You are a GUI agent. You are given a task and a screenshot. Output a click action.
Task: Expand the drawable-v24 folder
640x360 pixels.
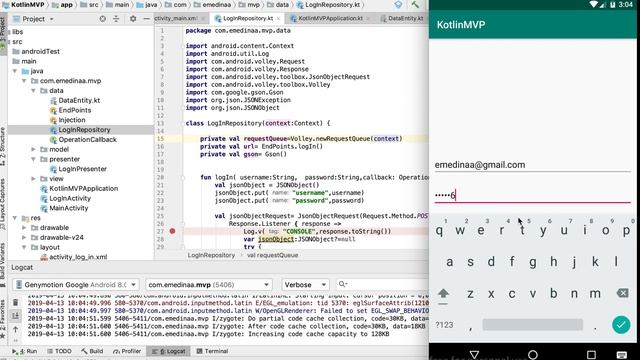click(x=24, y=238)
